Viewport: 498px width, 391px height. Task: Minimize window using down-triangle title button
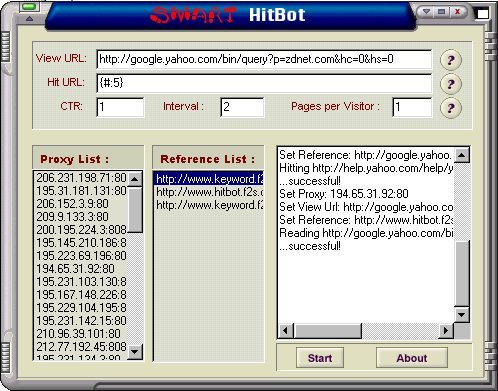coord(426,12)
